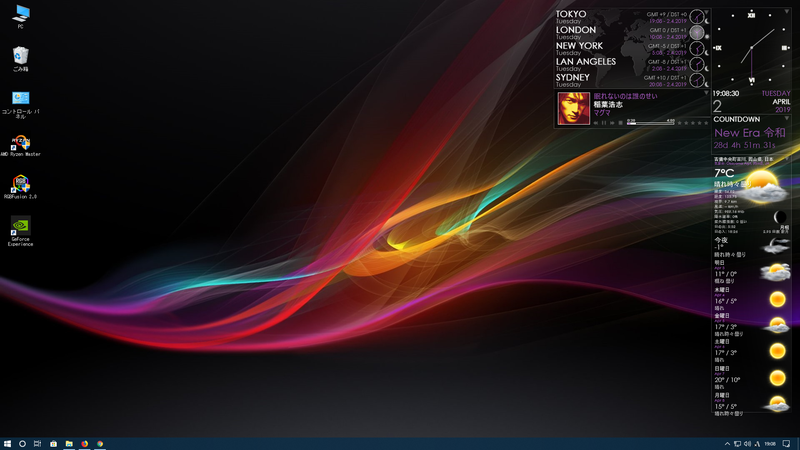
Task: Expand Countdown widget dropdown arrow
Action: click(x=788, y=118)
